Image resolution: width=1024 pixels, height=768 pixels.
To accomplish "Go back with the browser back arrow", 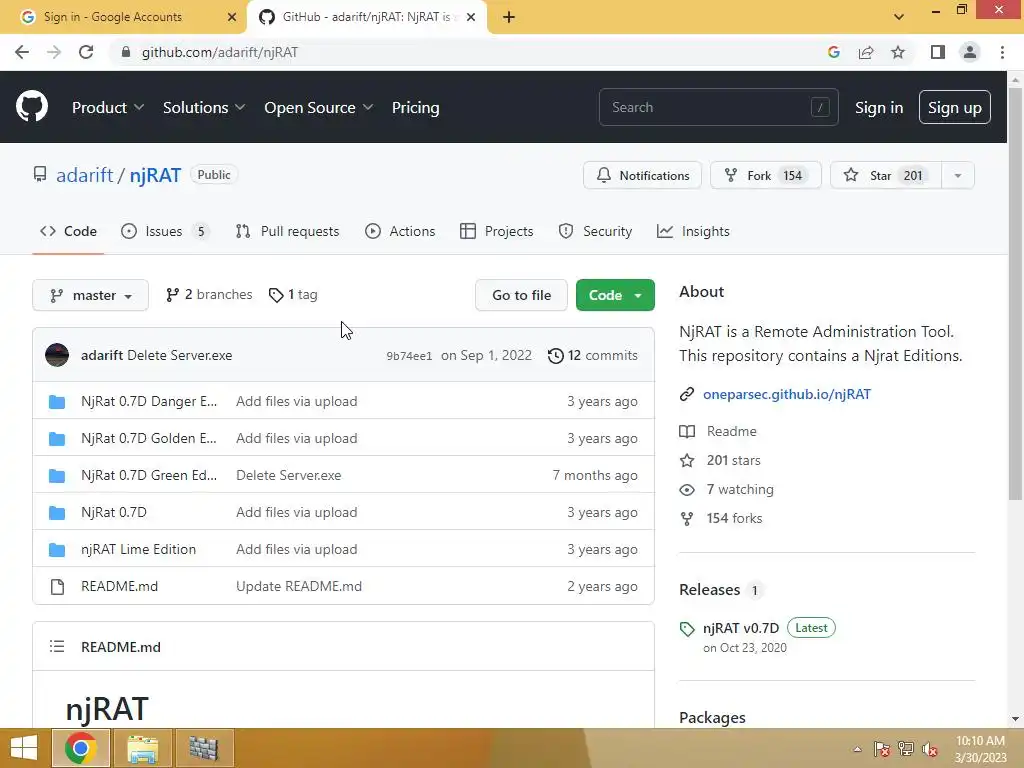I will pos(22,52).
